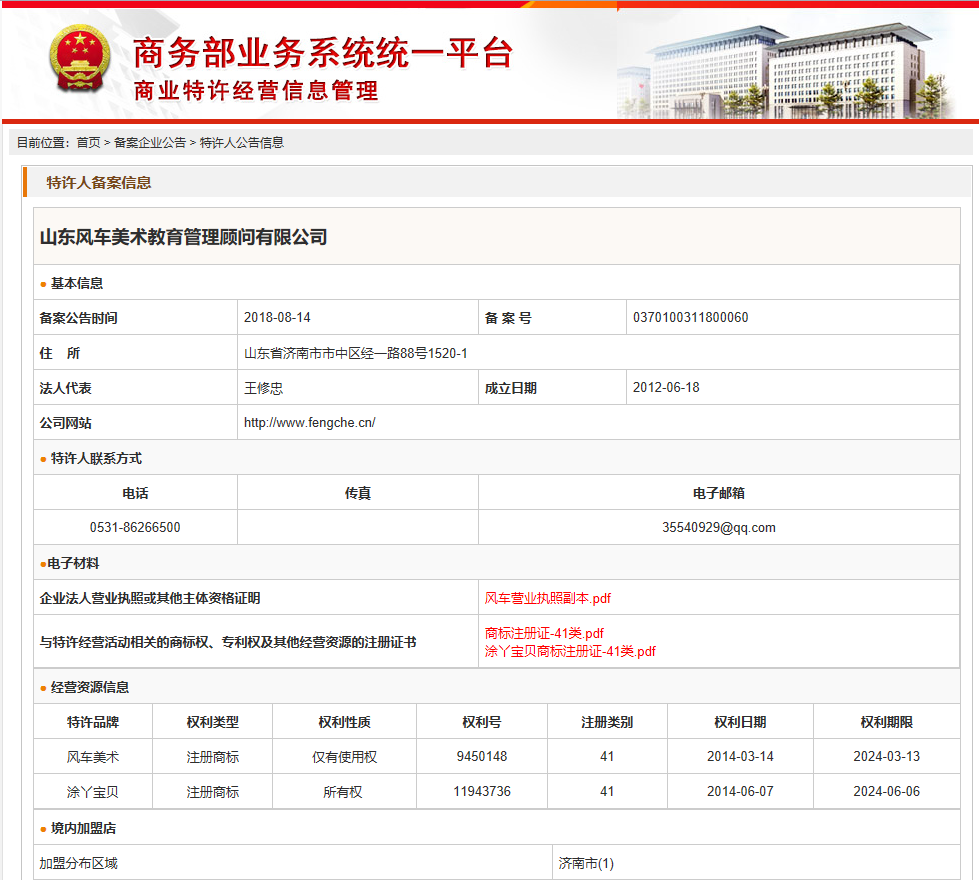
Task: Click the 权利类型 column header
Action: [213, 722]
